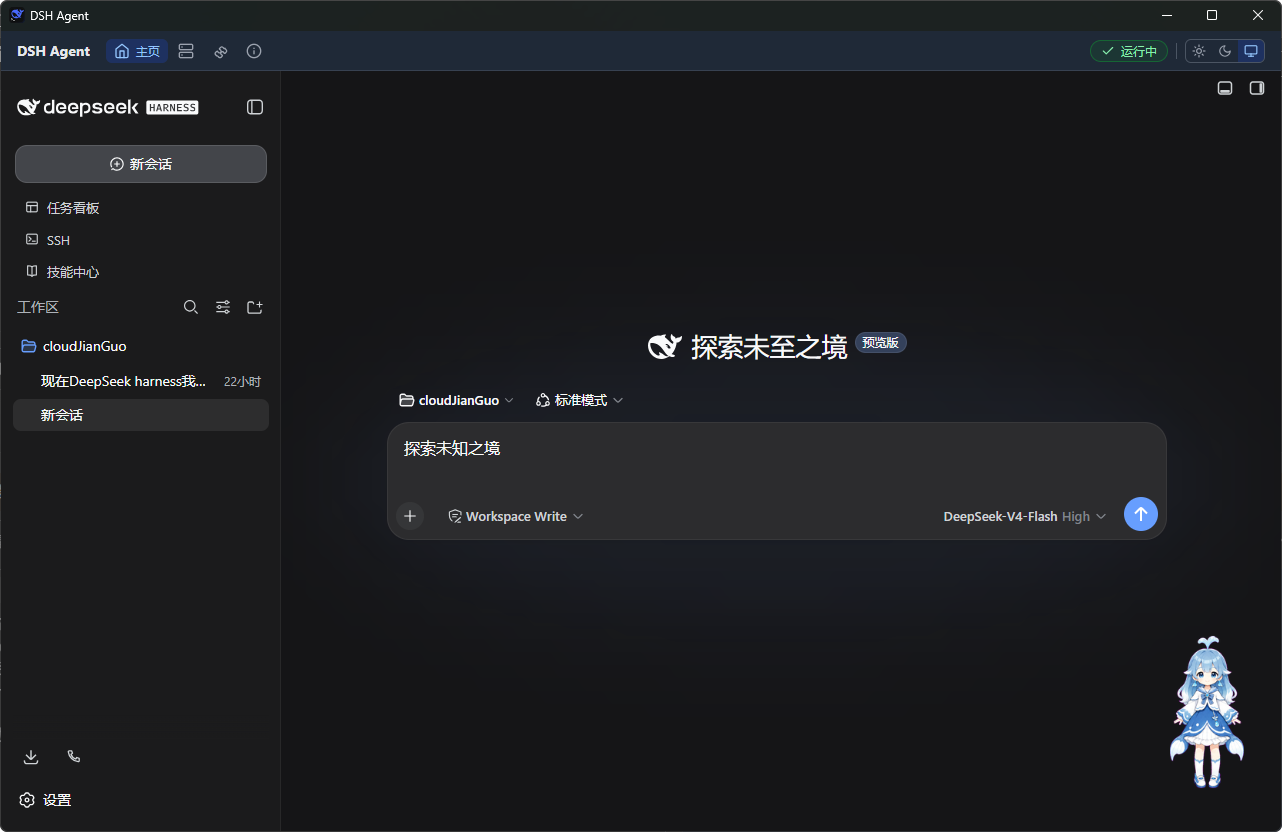The width and height of the screenshot is (1282, 832).
Task: Switch to light theme with sun icon
Action: (1199, 51)
